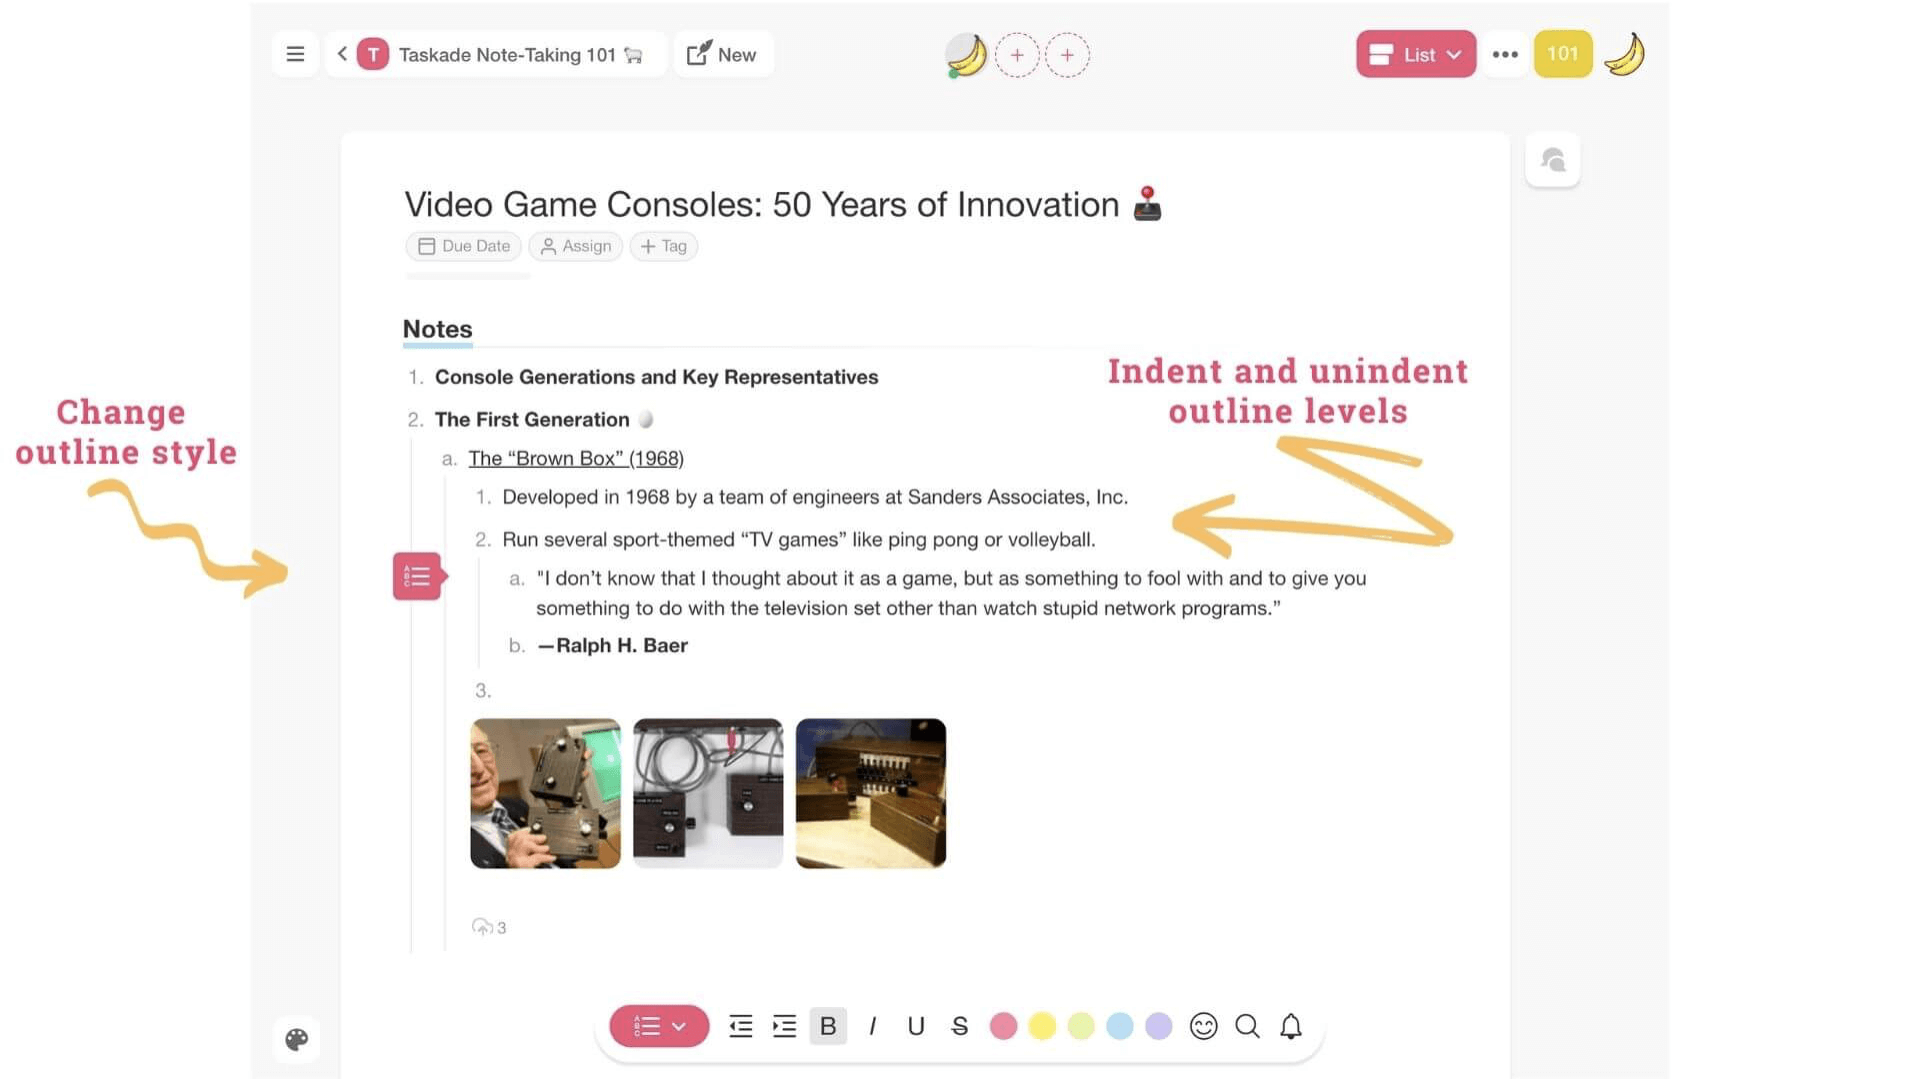Toggle underline formatting

click(915, 1026)
